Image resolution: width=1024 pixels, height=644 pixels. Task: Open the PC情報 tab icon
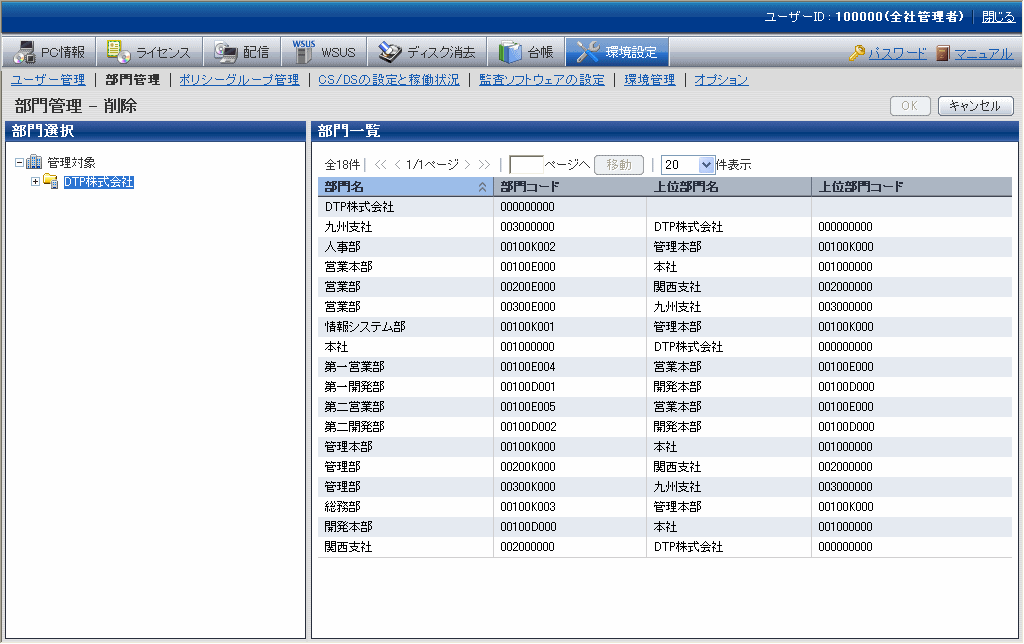[24, 52]
